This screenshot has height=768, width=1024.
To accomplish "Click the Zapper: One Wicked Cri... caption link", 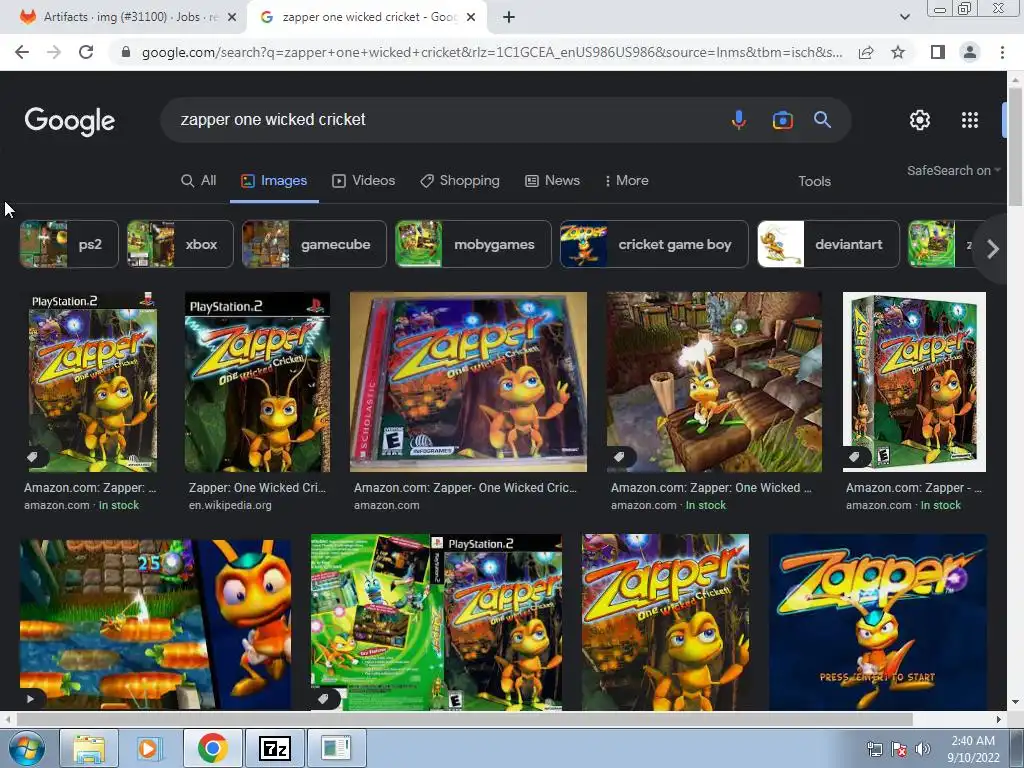I will pos(257,488).
